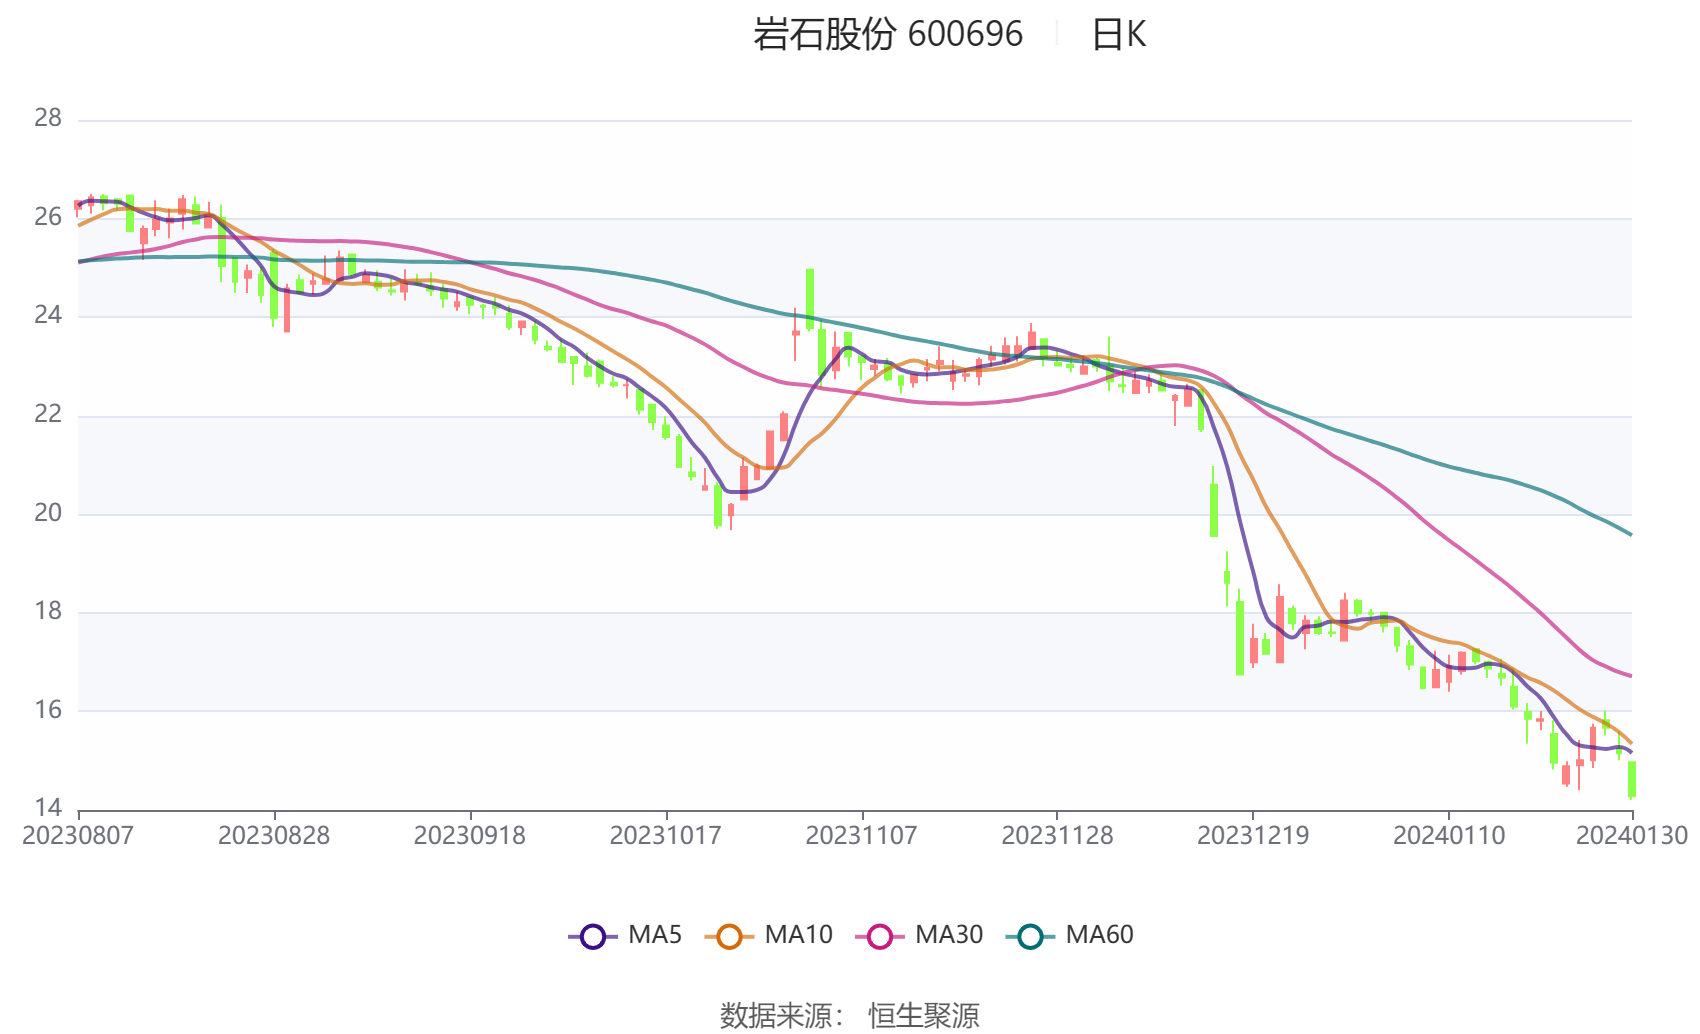This screenshot has height=1034, width=1700.
Task: Click the last green candlestick at 20240130
Action: pos(1632,780)
